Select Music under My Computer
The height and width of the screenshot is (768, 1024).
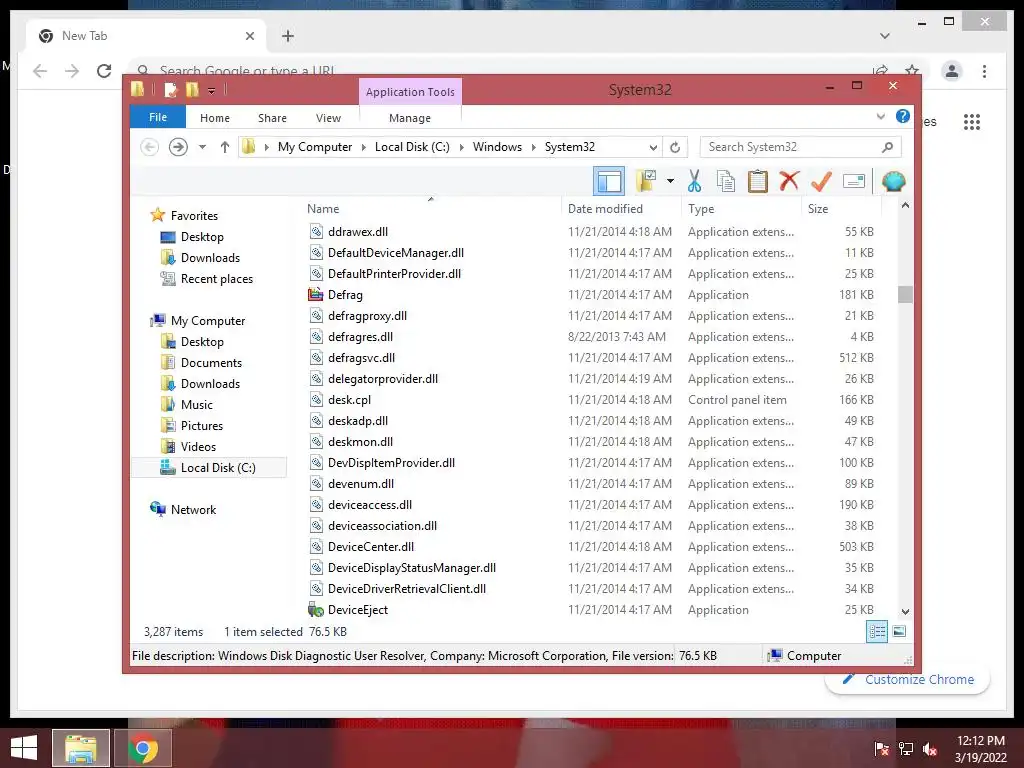[x=197, y=405]
